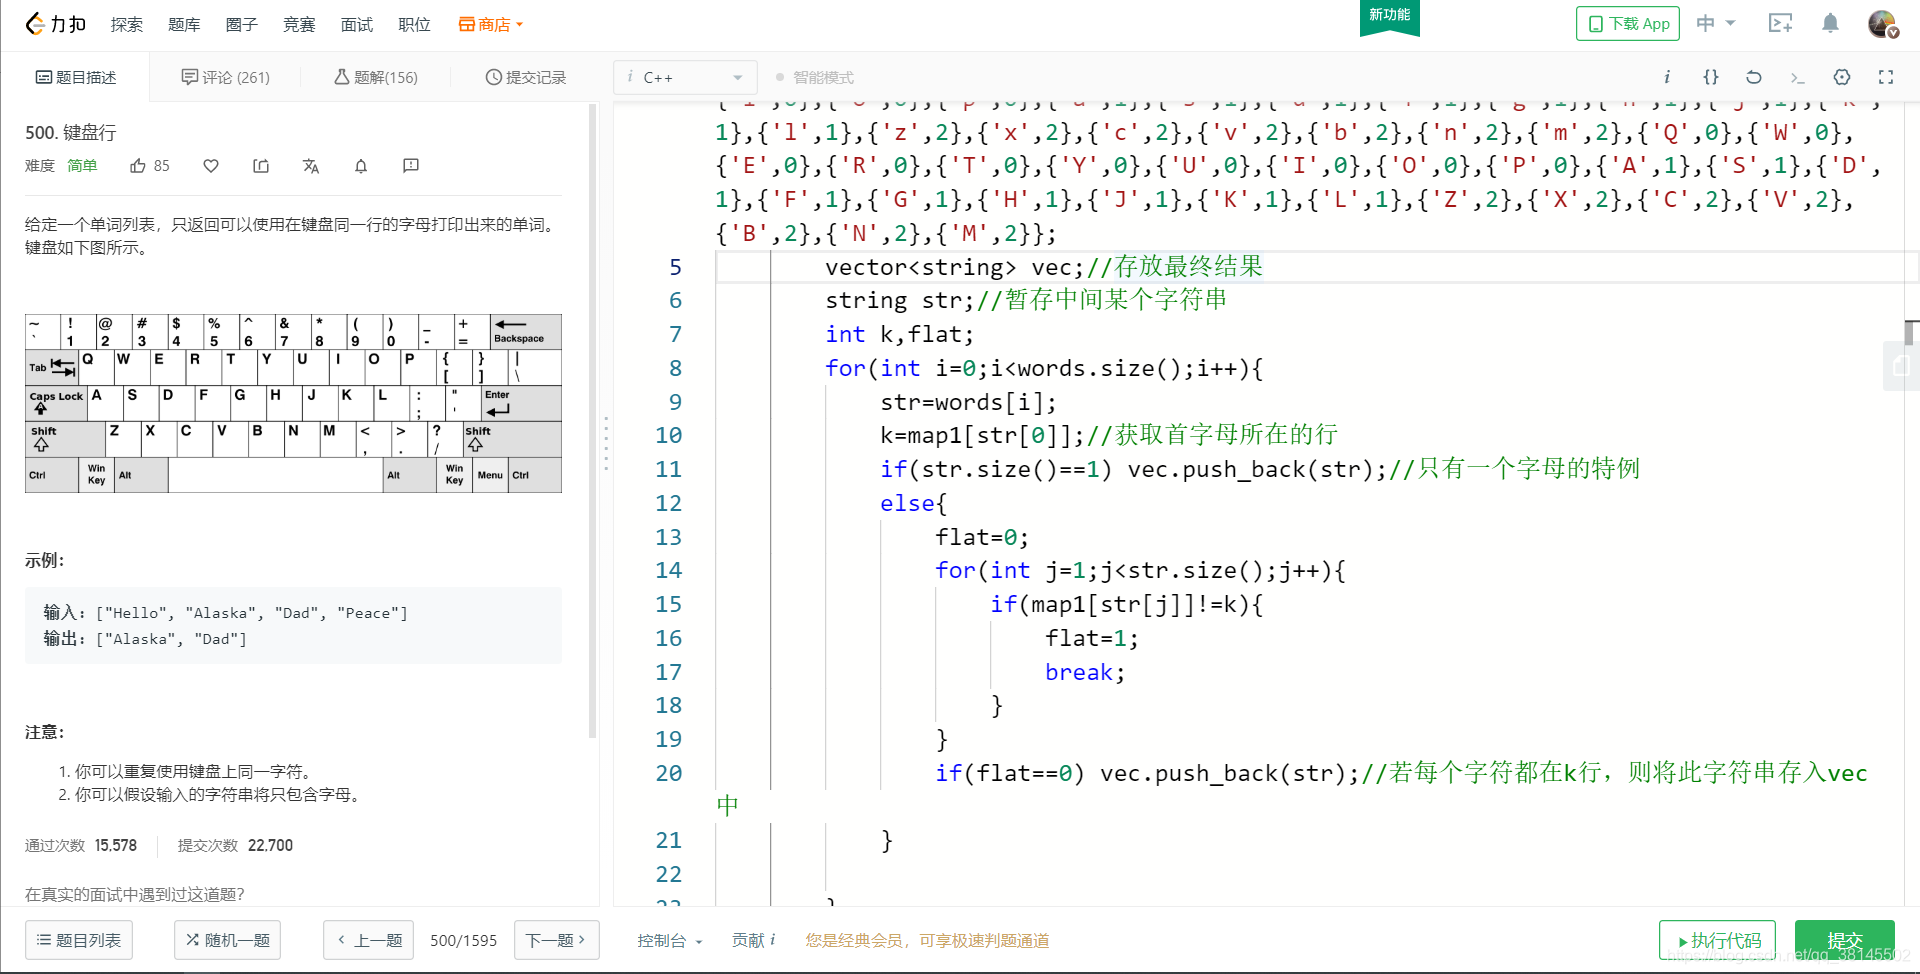Click the panel splitter drag handle
This screenshot has width=1920, height=974.
click(606, 444)
